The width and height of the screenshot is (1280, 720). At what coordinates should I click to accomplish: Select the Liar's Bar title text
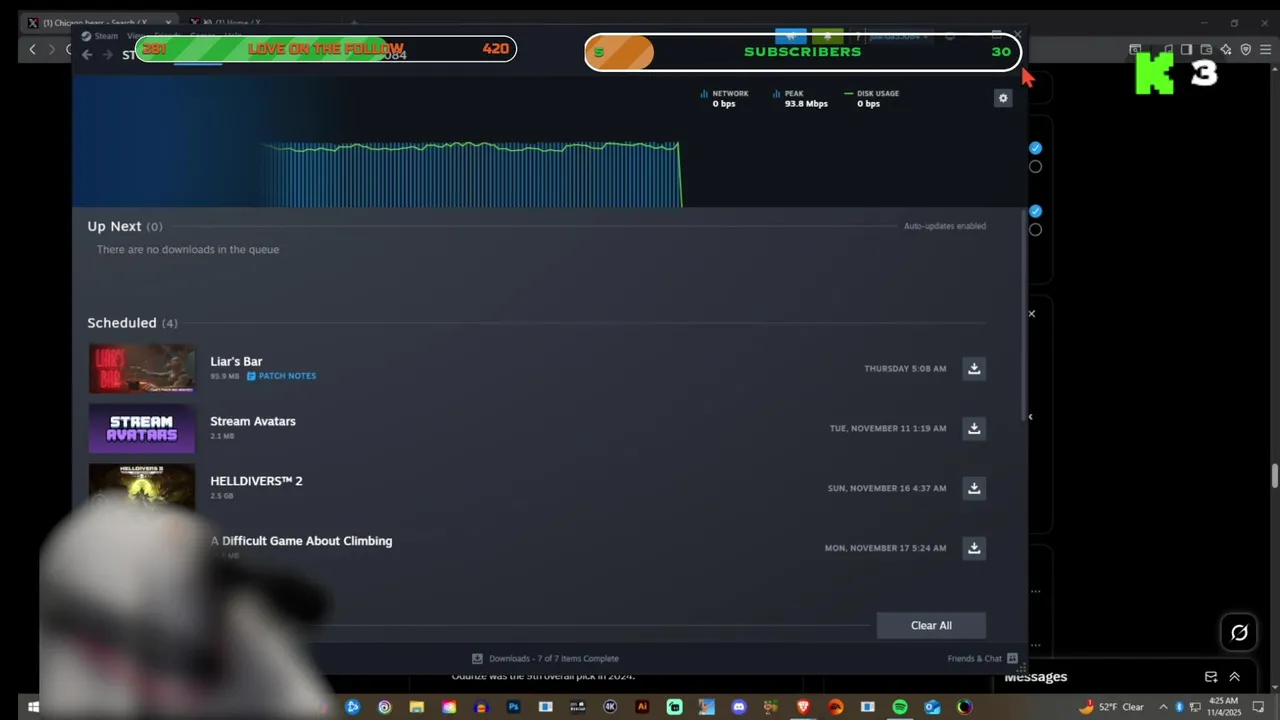pyautogui.click(x=236, y=361)
